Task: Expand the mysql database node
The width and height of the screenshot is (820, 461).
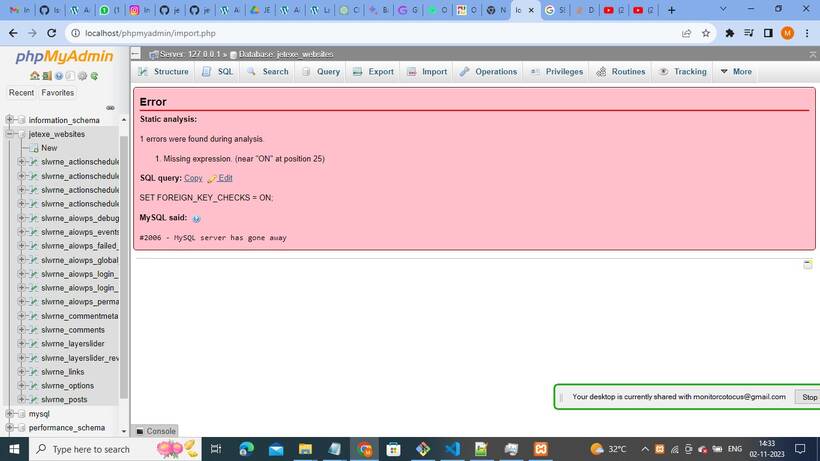Action: (x=10, y=414)
